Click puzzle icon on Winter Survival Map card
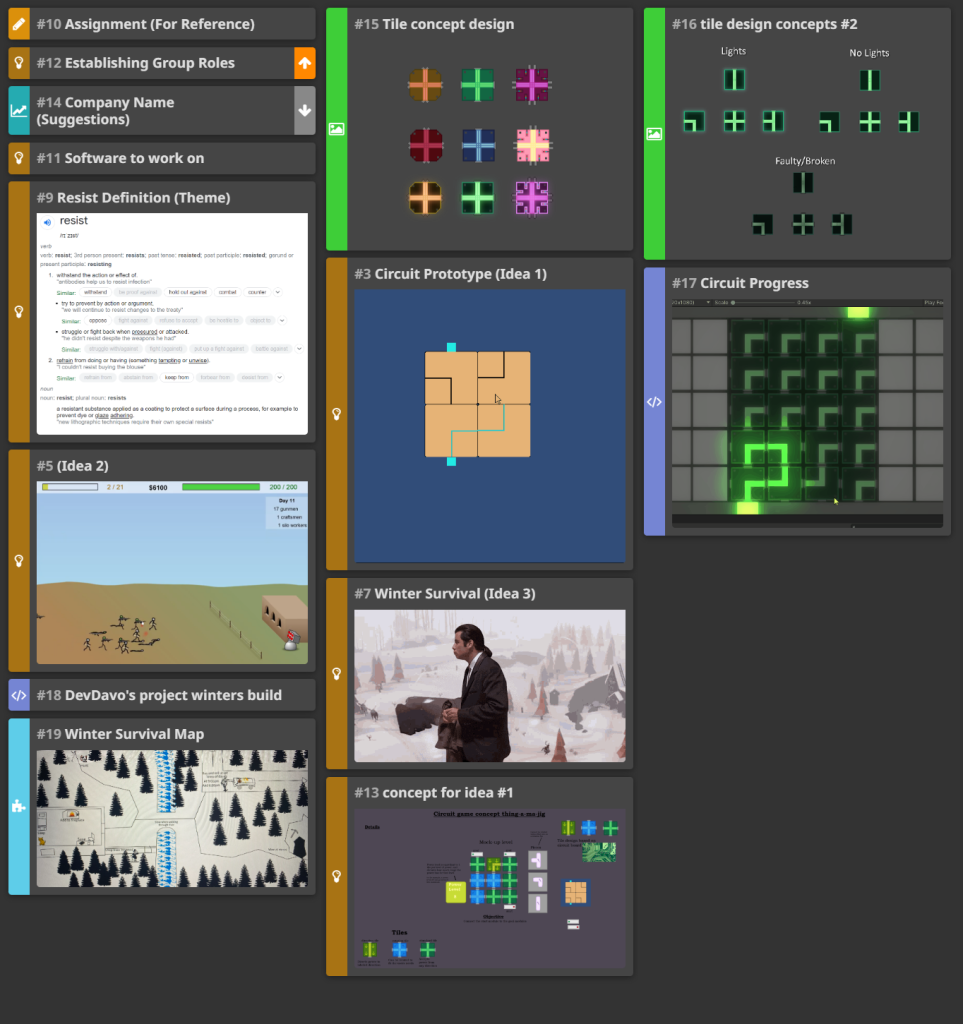Viewport: 963px width, 1024px height. [x=19, y=806]
